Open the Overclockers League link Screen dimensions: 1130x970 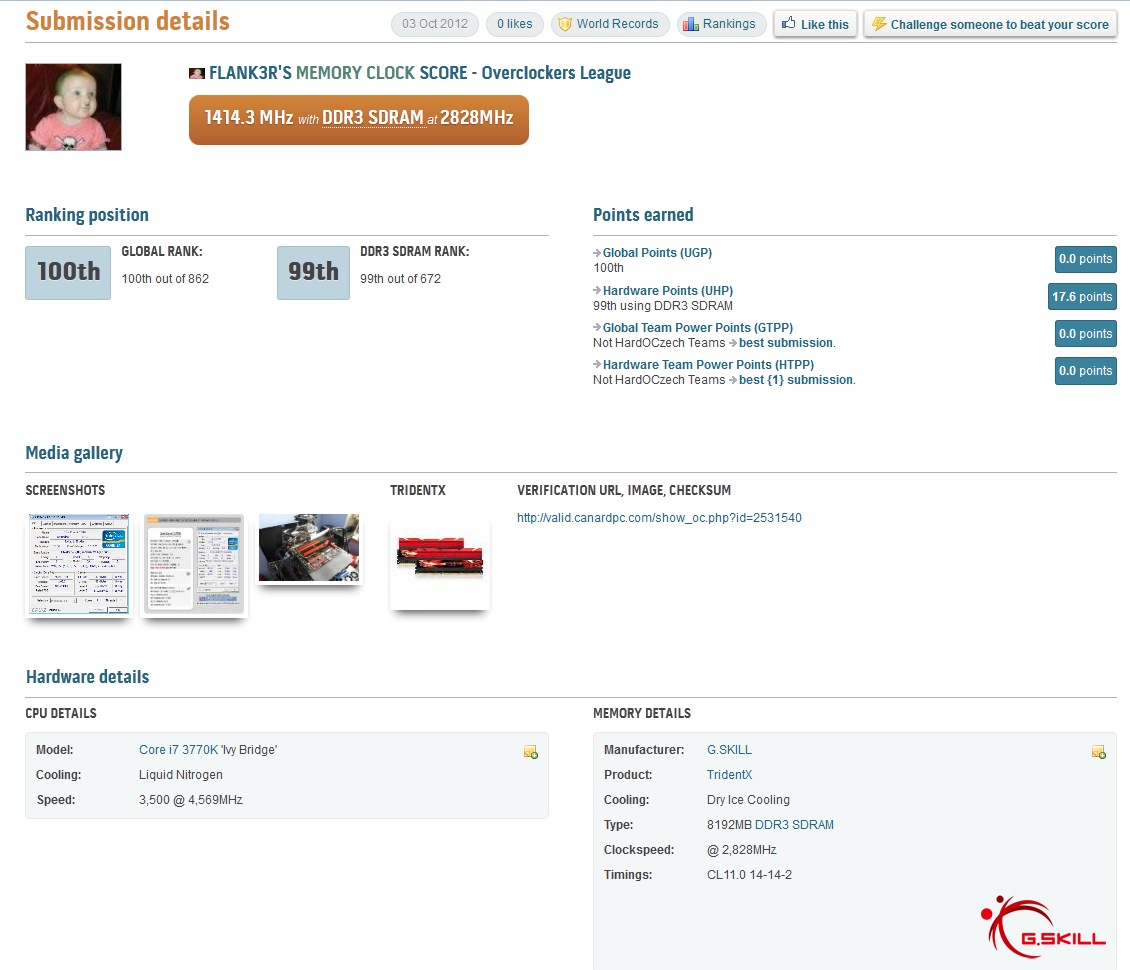click(556, 73)
